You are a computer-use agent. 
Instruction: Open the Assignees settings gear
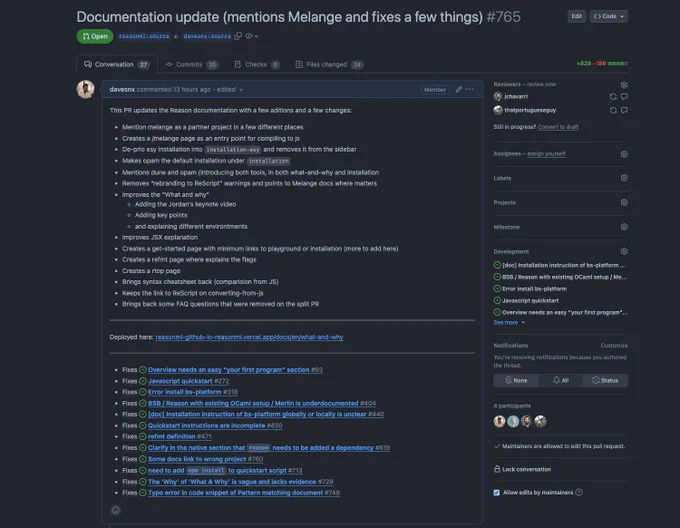coord(624,154)
